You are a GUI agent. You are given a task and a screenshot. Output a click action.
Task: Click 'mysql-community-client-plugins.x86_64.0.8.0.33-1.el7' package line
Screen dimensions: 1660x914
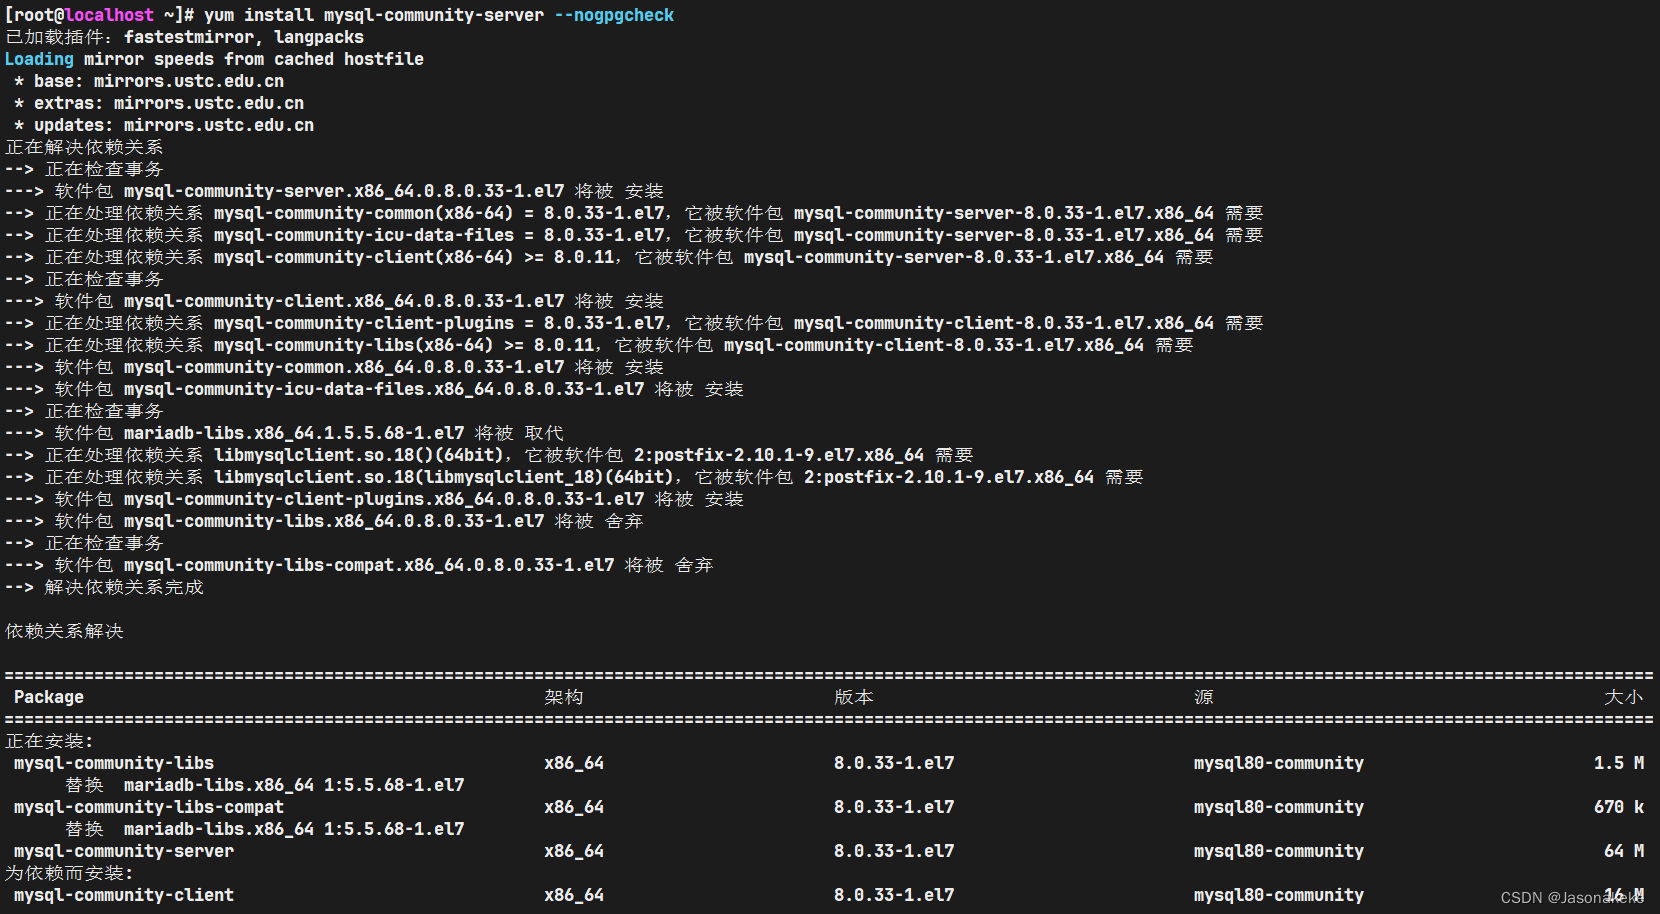pos(374,499)
